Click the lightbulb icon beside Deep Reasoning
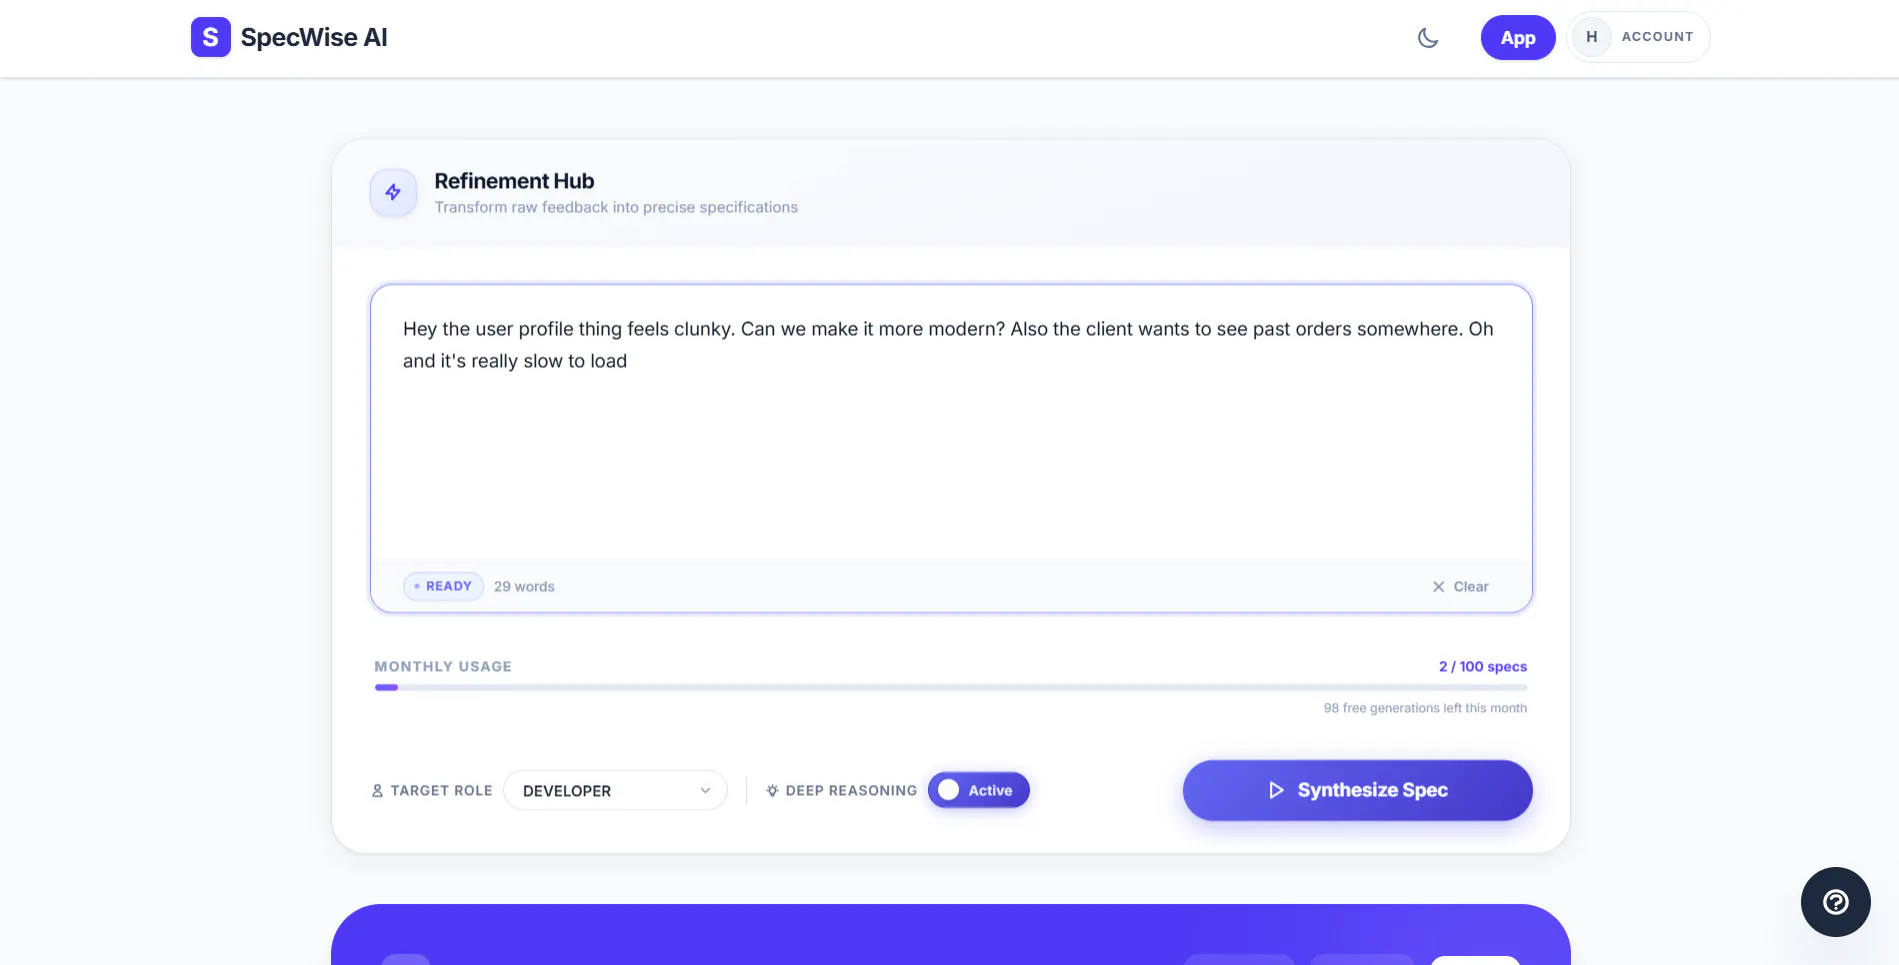This screenshot has width=1899, height=965. (772, 791)
